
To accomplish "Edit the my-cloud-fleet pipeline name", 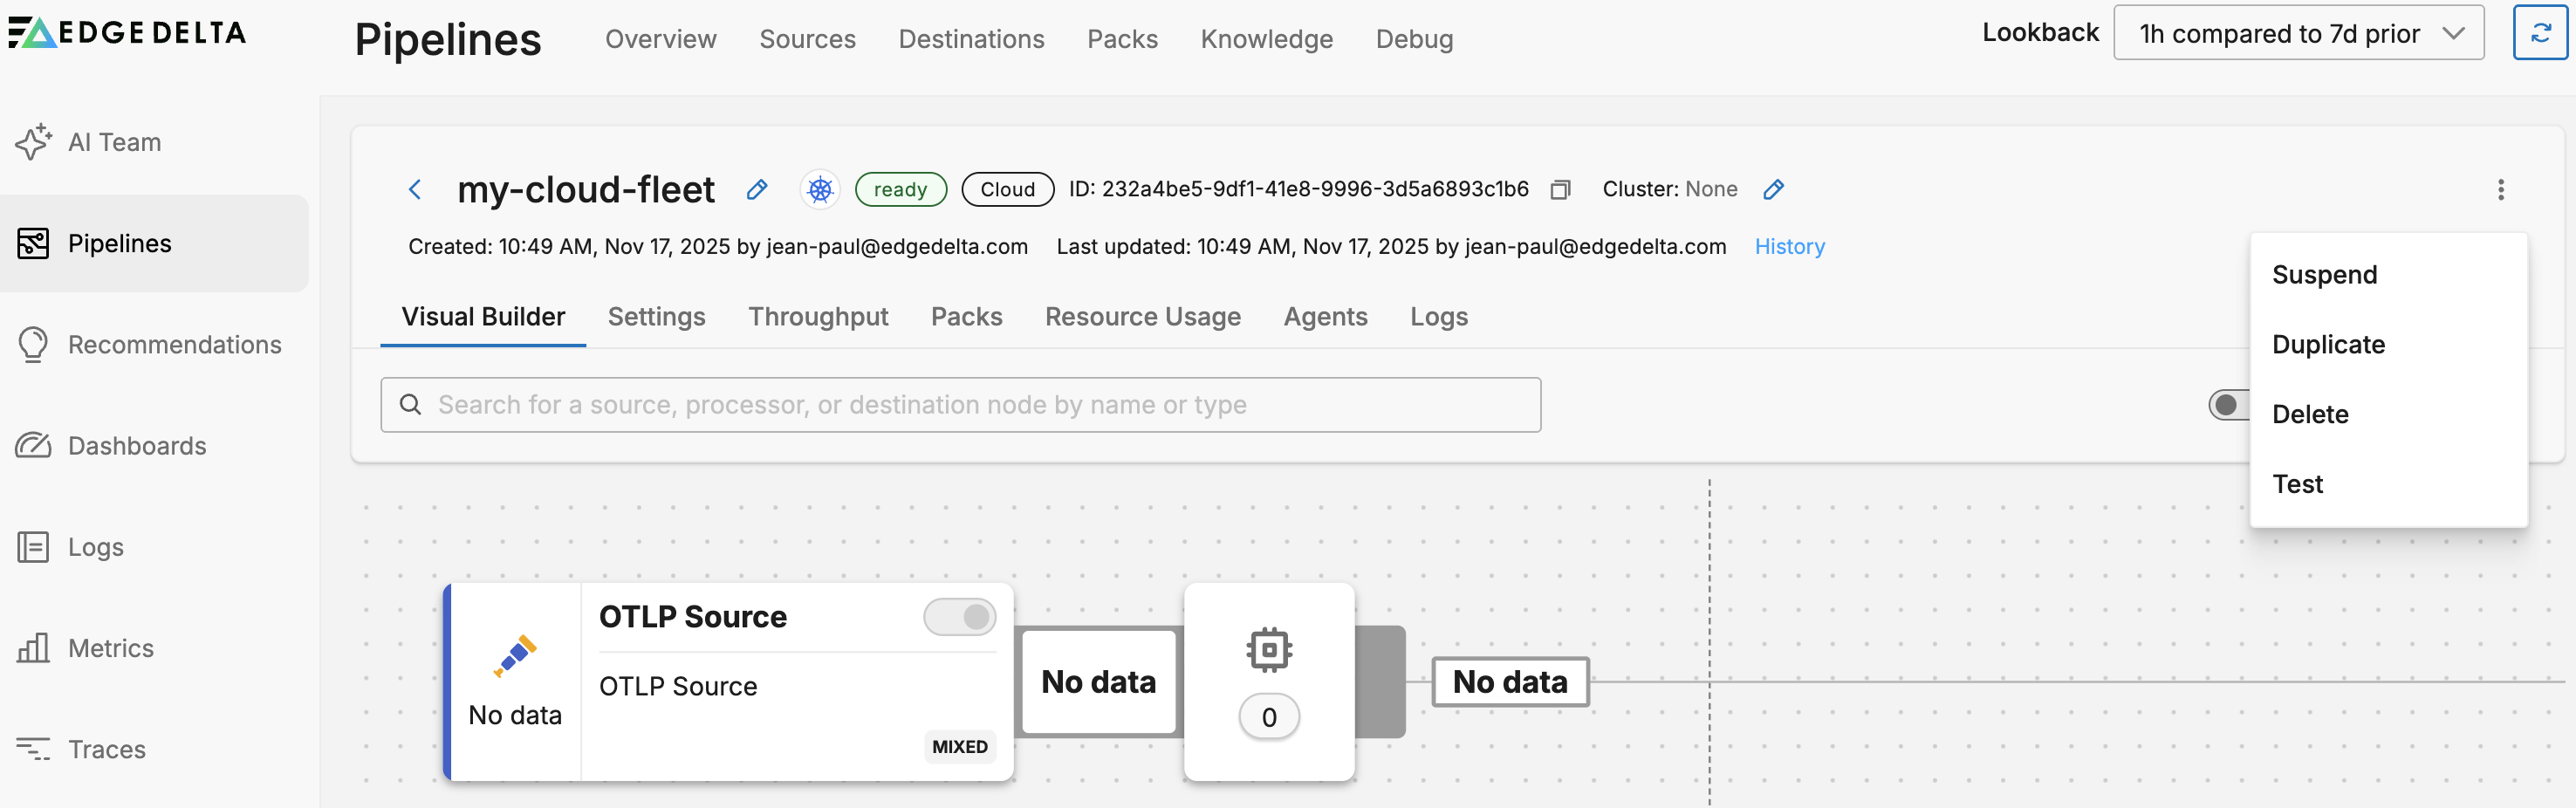I will tap(757, 190).
